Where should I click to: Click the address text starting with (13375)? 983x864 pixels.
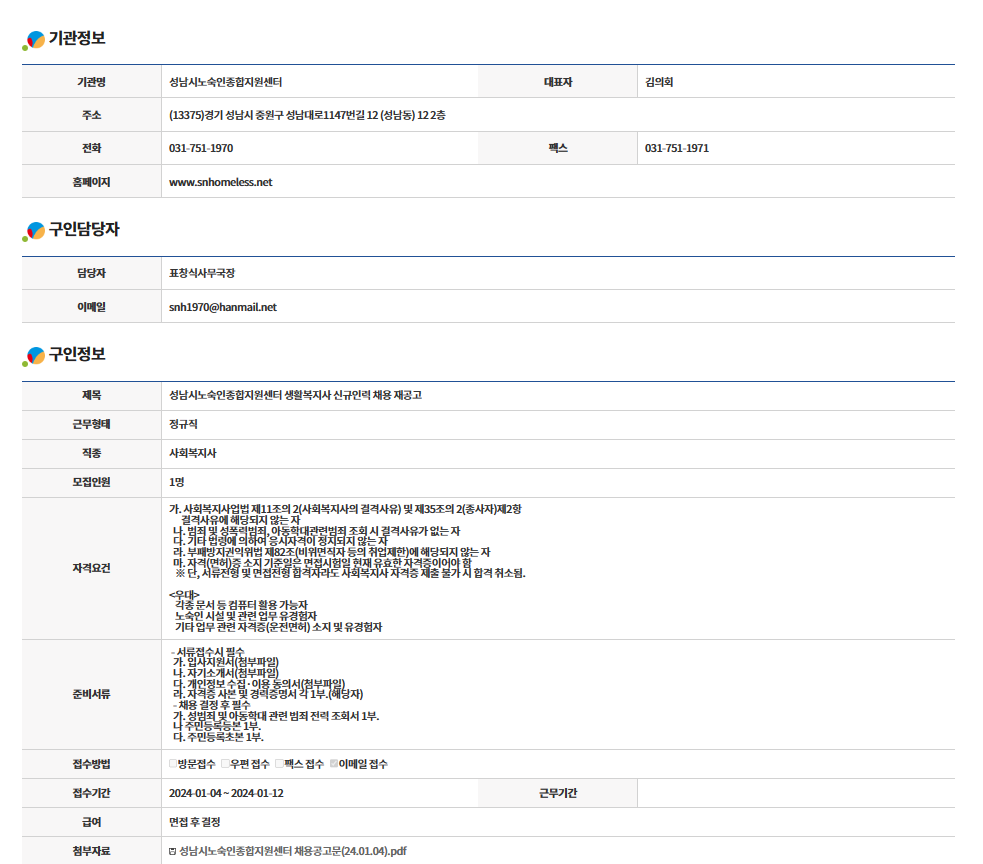coord(307,115)
